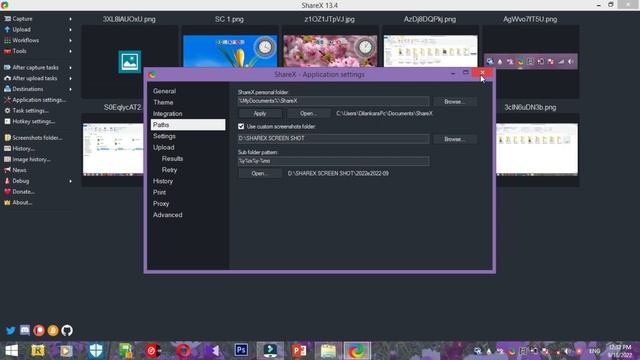Expand the Upload submenu arrow
640x360 pixels.
(x=71, y=29)
